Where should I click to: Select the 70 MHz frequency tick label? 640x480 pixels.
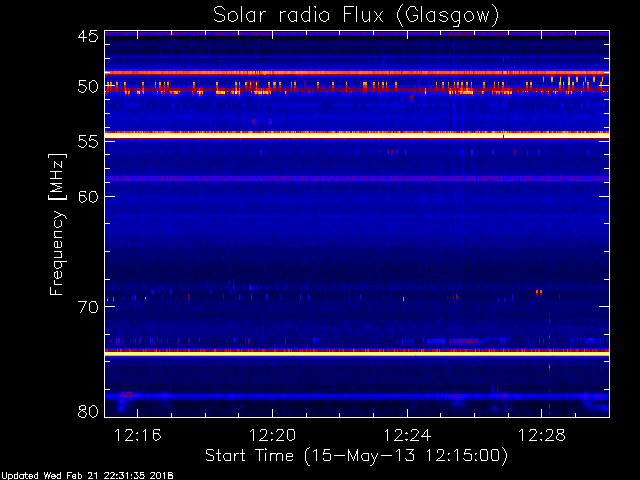(88, 307)
